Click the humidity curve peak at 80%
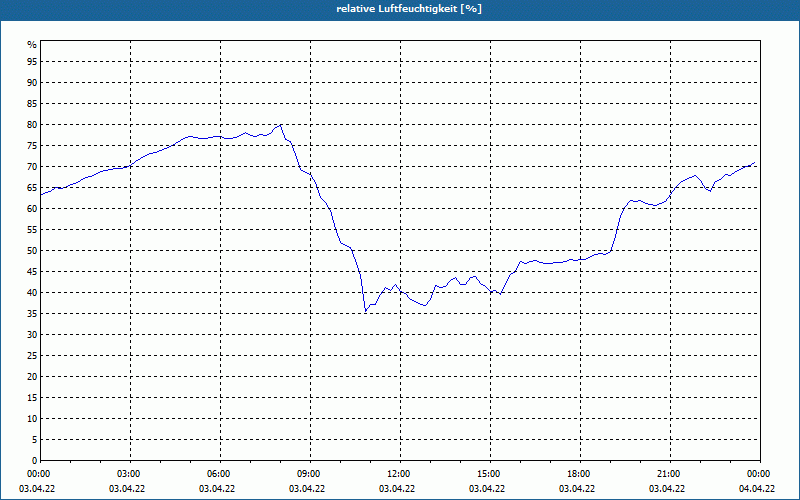Image resolution: width=800 pixels, height=500 pixels. tap(281, 124)
